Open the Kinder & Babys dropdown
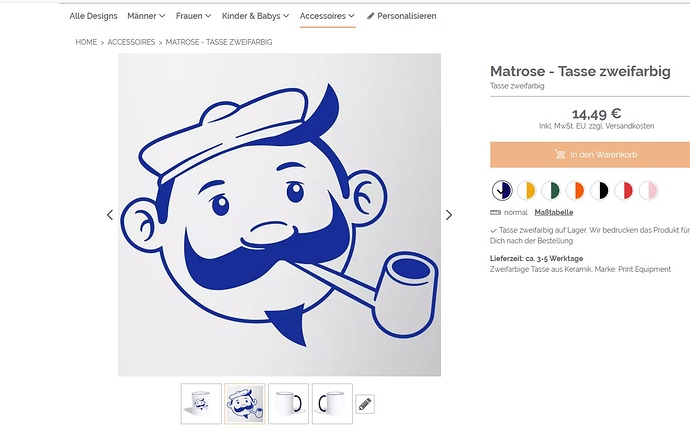The height and width of the screenshot is (445, 690). (x=255, y=16)
